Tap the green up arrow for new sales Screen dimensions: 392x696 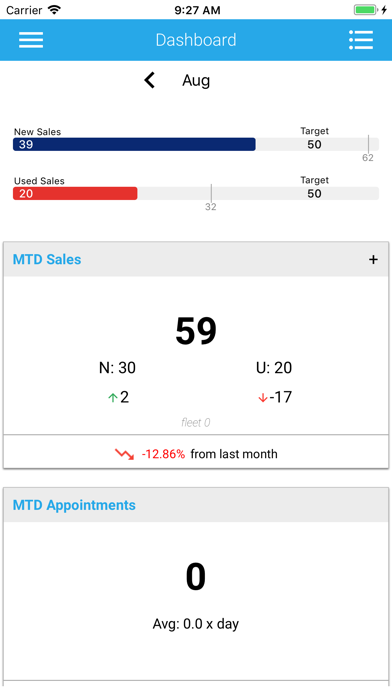(x=113, y=398)
